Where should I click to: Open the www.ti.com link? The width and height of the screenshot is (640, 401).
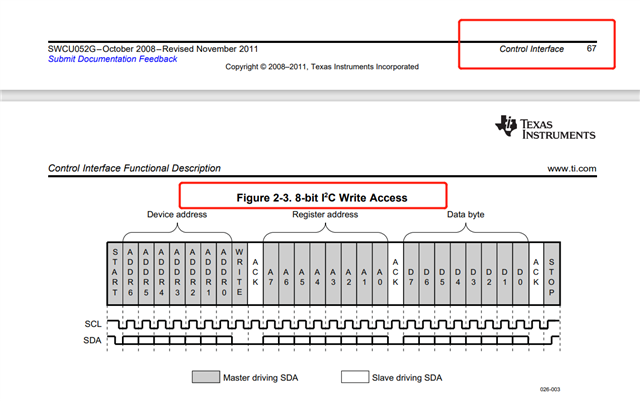point(571,168)
